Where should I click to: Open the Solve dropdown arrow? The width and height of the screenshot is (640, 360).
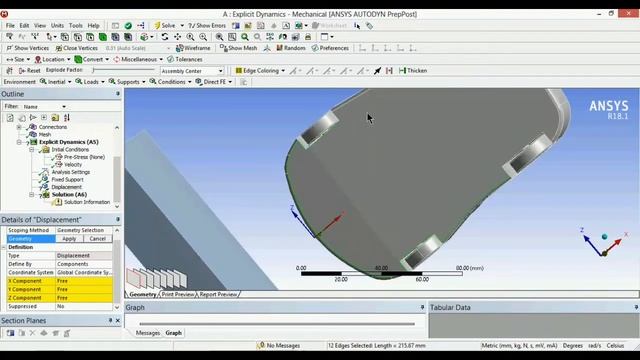tap(182, 25)
